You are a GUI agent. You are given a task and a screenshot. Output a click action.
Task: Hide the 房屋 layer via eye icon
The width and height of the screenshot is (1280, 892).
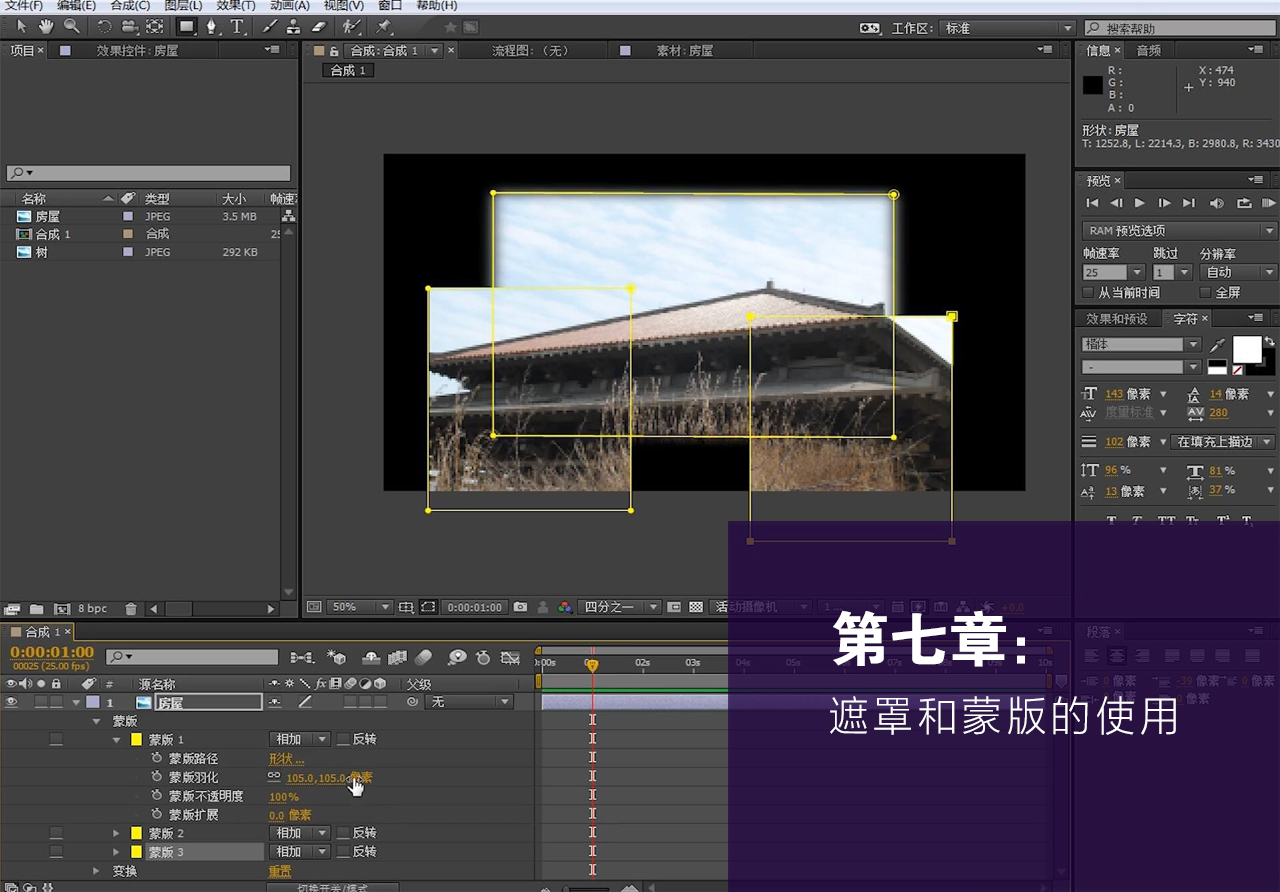coord(12,702)
